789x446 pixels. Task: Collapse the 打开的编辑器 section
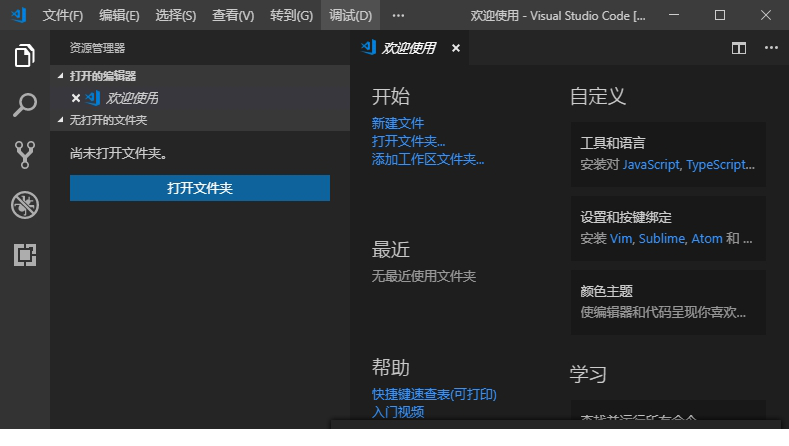60,76
